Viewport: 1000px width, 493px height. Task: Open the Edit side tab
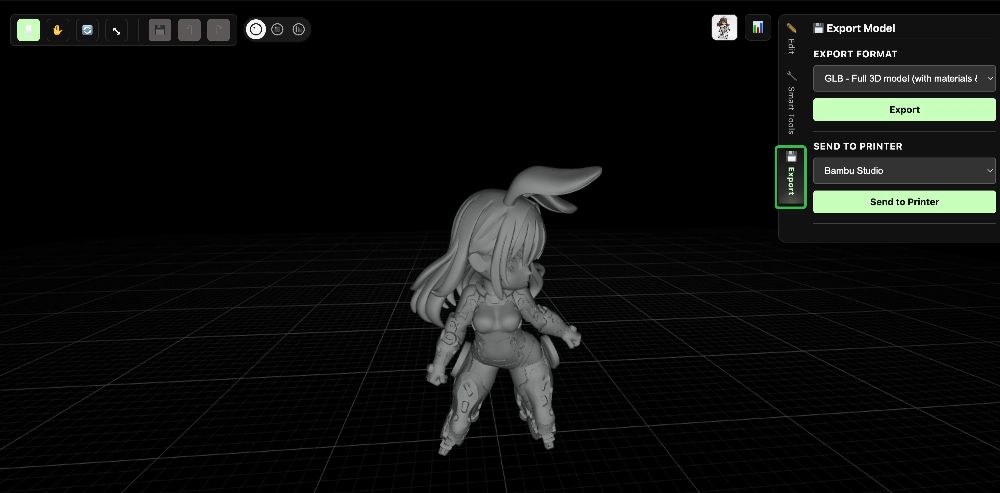pos(791,40)
